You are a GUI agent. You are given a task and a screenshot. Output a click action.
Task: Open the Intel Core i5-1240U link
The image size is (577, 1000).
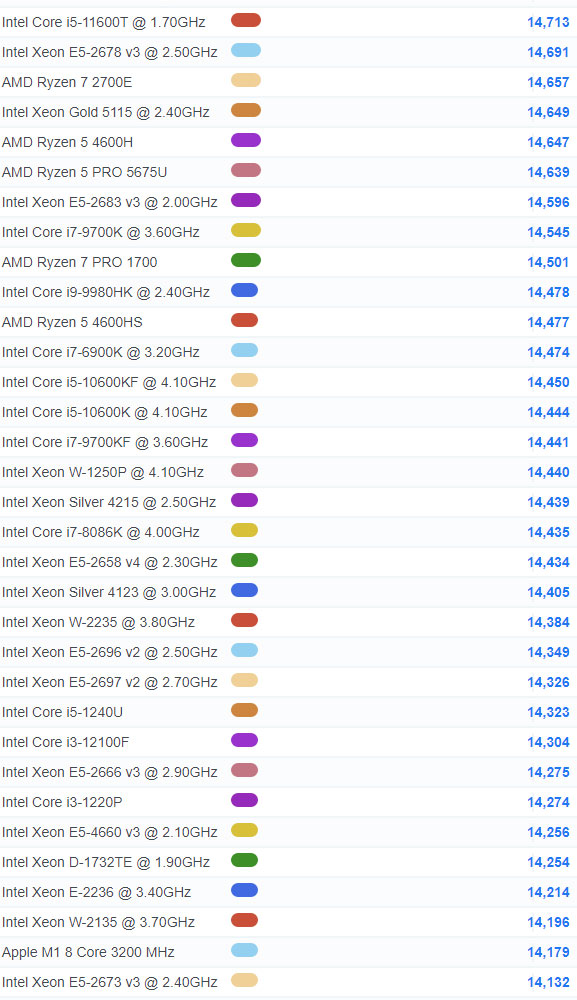[62, 712]
